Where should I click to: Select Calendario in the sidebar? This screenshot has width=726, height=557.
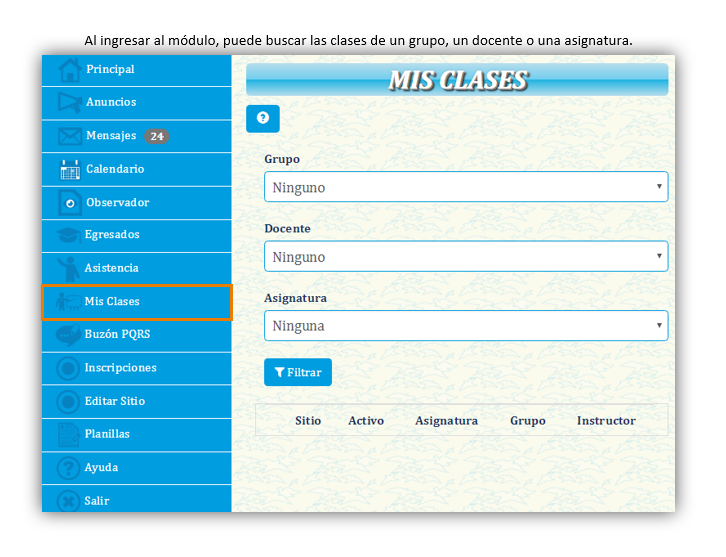(137, 169)
